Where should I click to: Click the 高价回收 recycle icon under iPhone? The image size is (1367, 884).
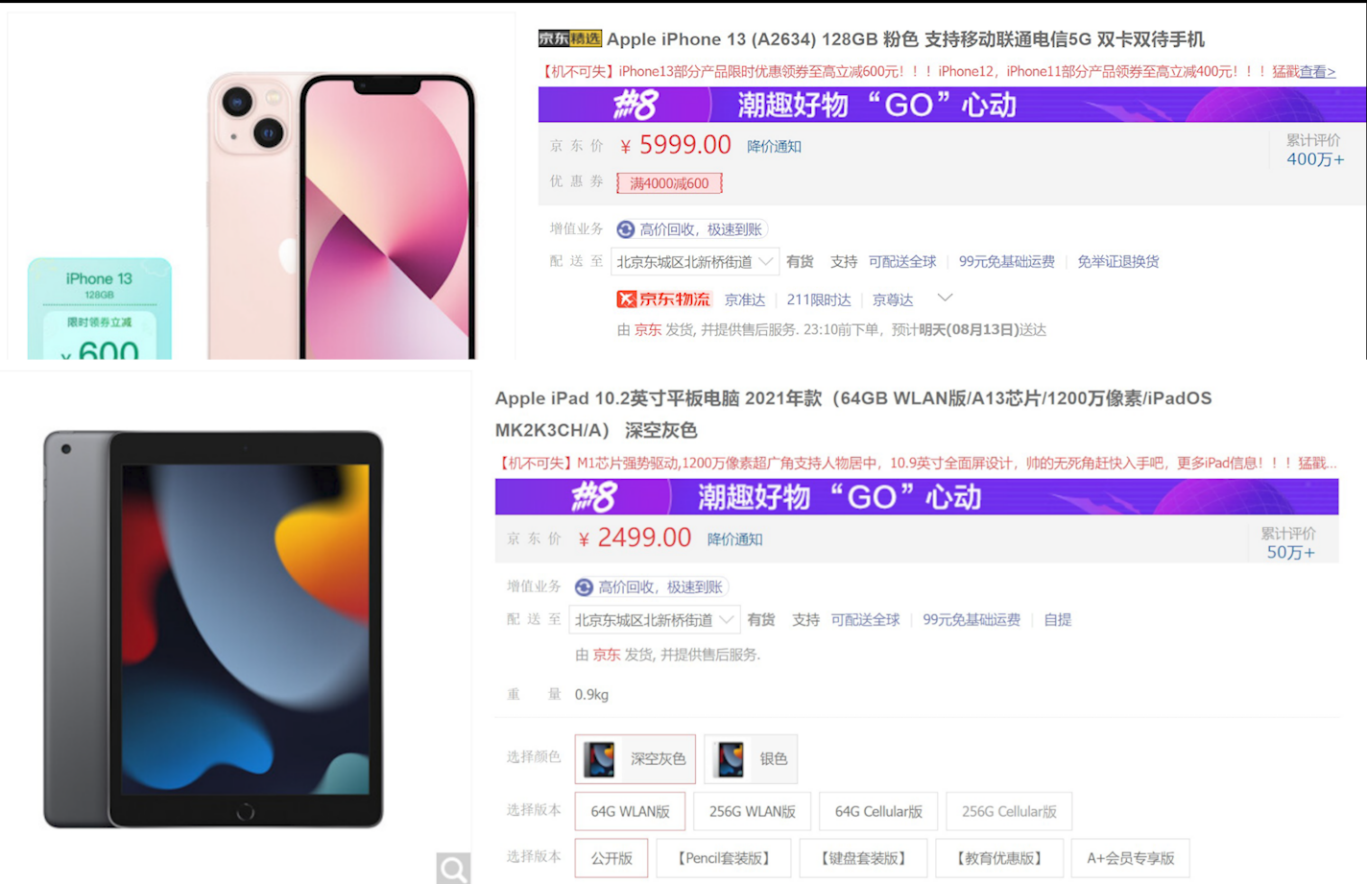[626, 230]
